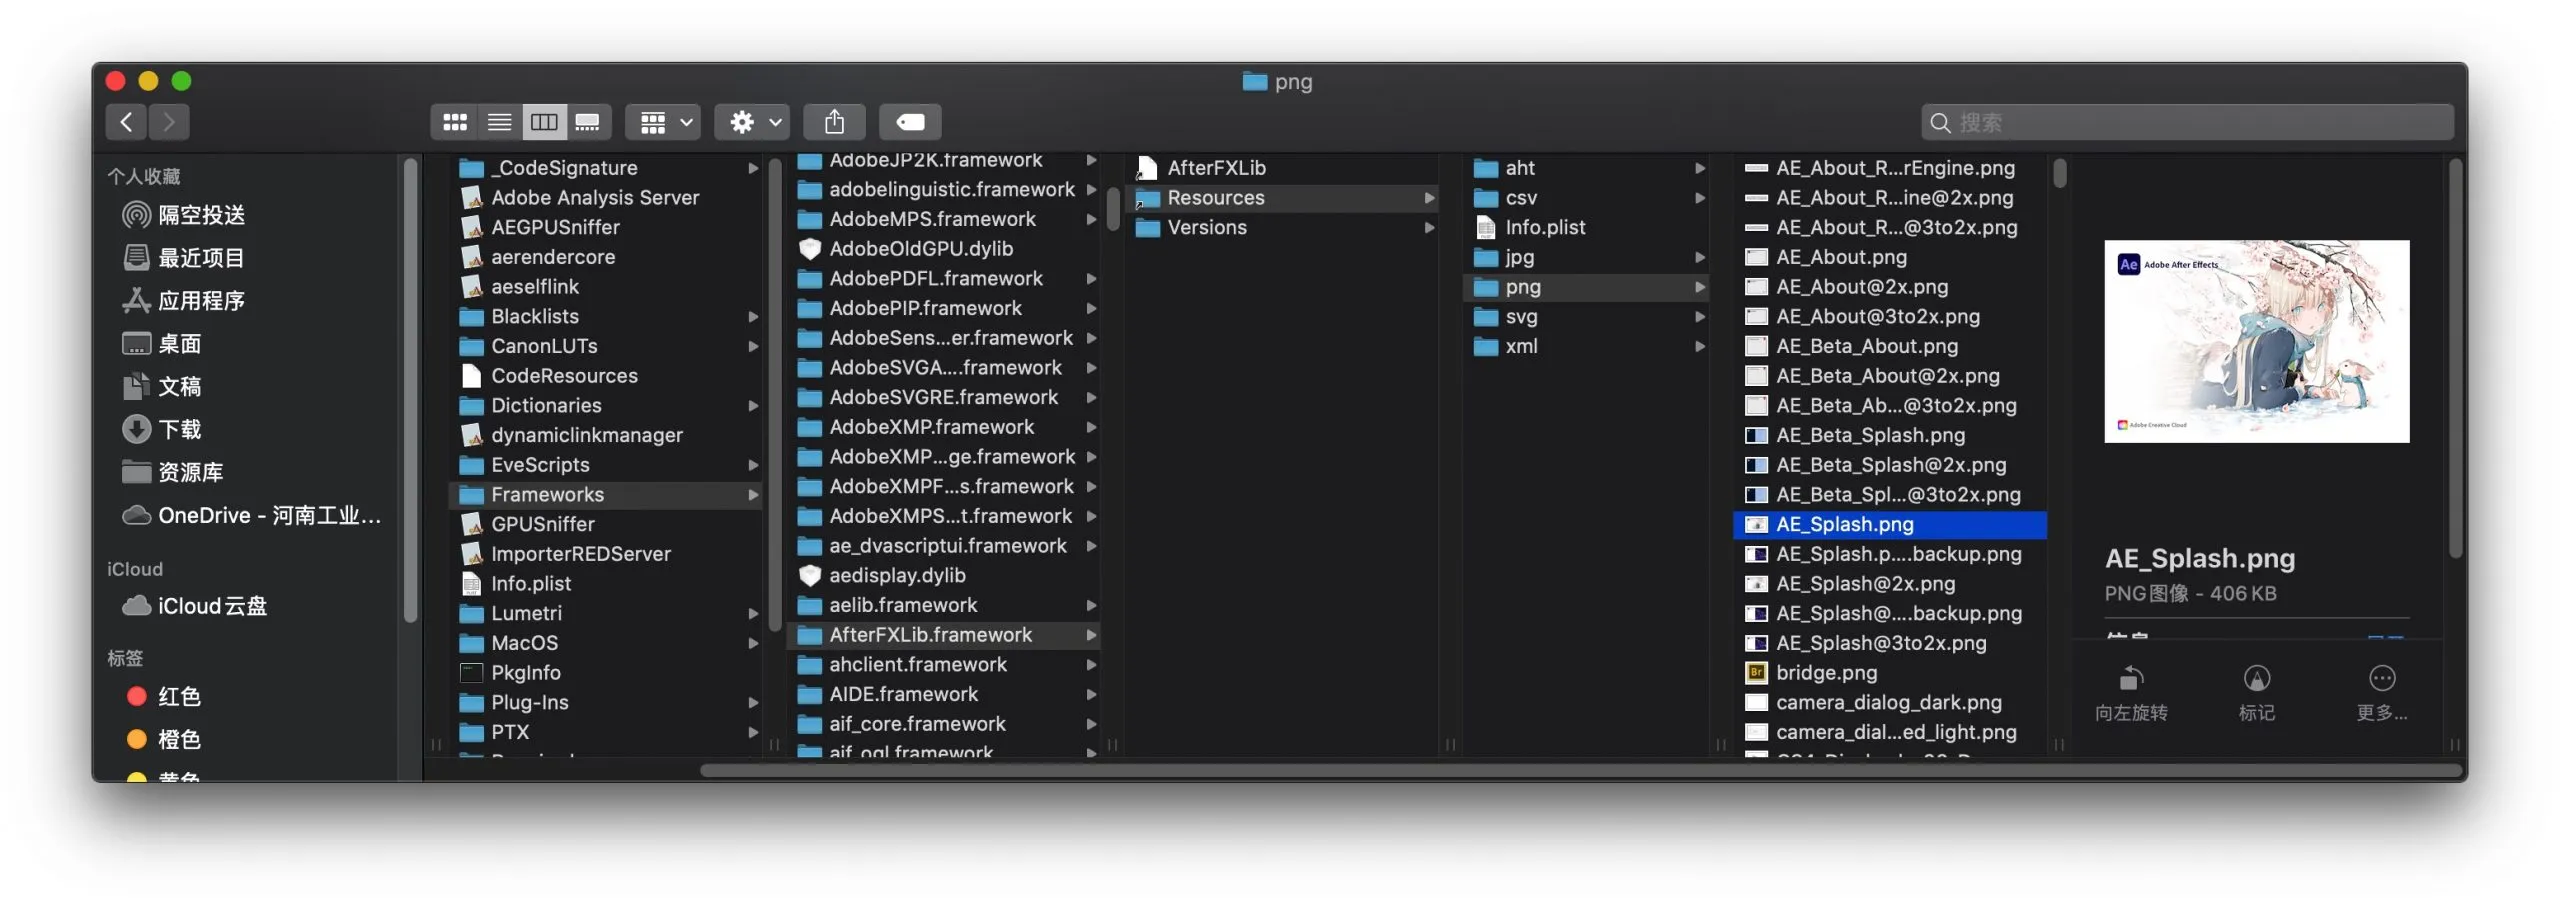Go forward to next folder
The height and width of the screenshot is (904, 2560).
[169, 122]
